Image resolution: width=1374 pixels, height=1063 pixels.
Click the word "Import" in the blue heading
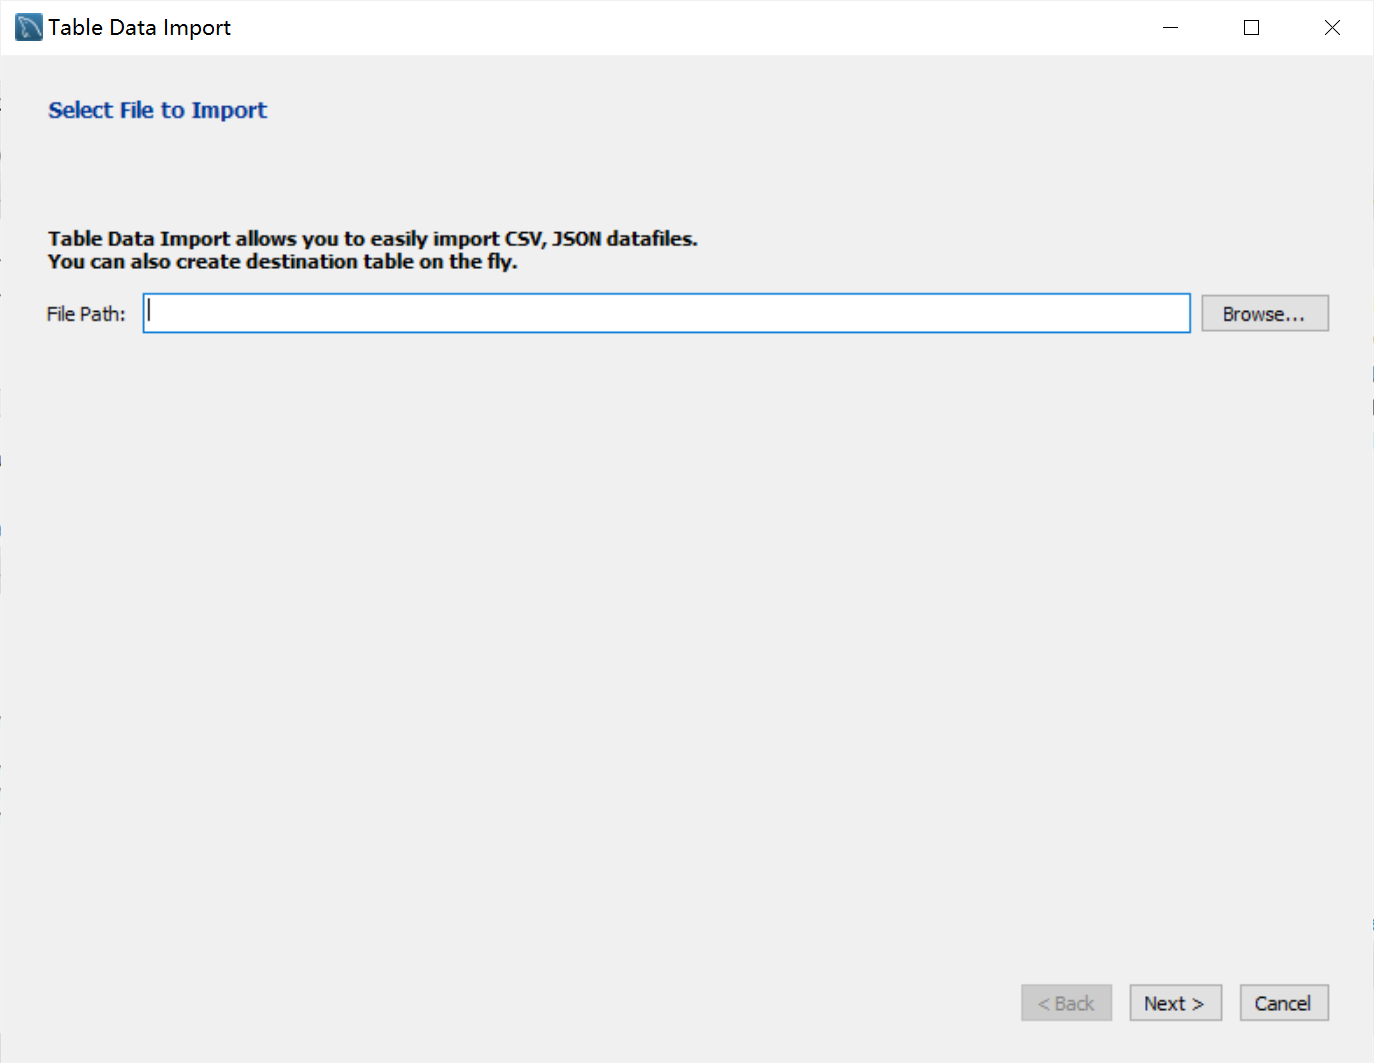click(229, 110)
